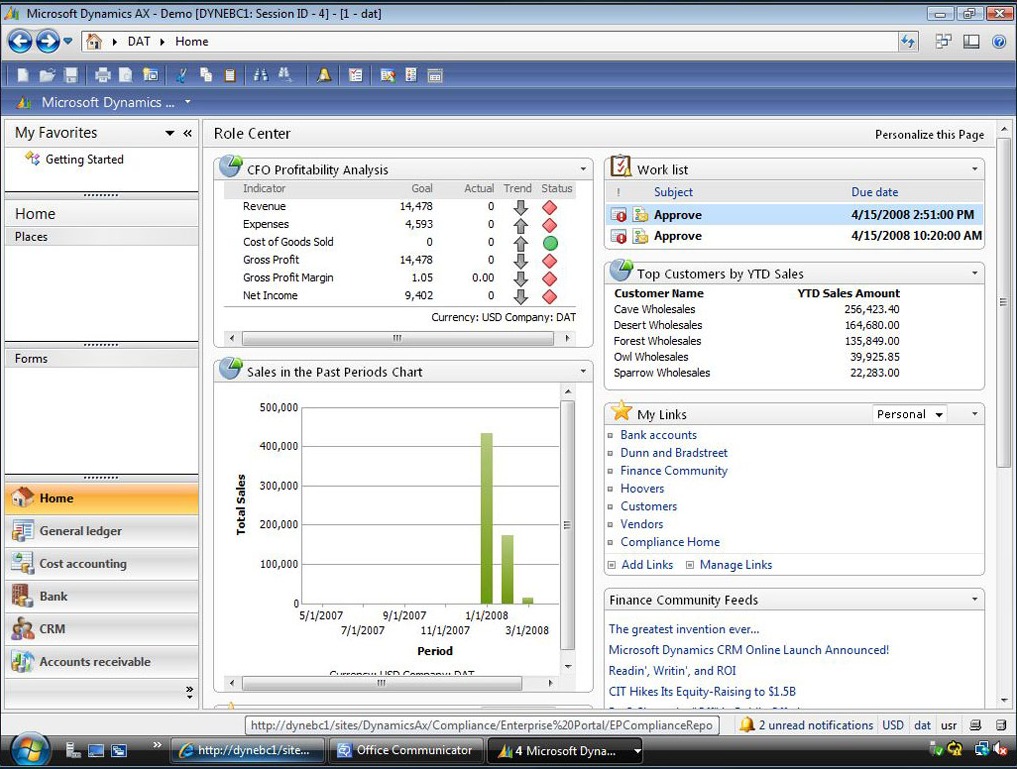This screenshot has width=1017, height=769.
Task: Open the Dunn and Bradstreet link
Action: pyautogui.click(x=674, y=453)
